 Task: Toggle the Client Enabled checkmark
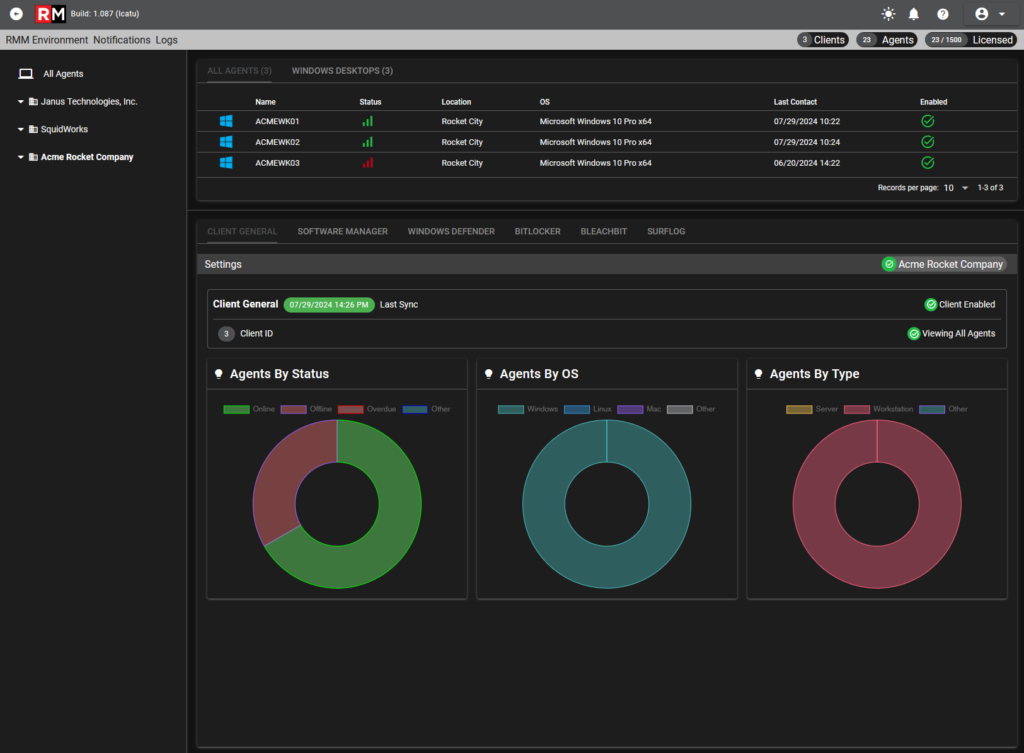point(931,304)
